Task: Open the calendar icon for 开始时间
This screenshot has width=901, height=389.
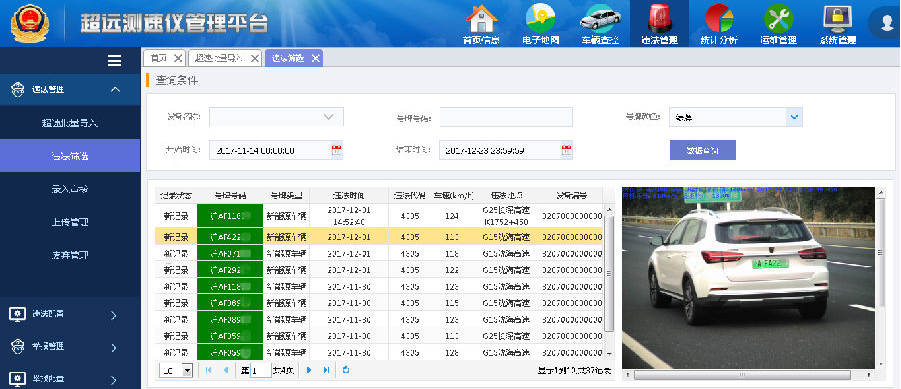Action: pyautogui.click(x=336, y=151)
